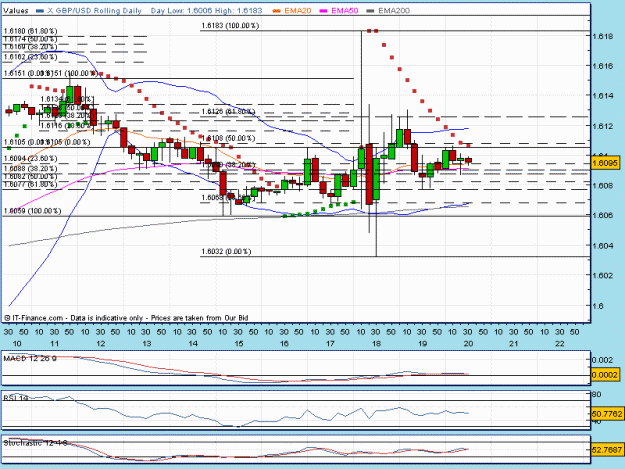This screenshot has width=625, height=469.
Task: Click the 1.602 price axis label
Action: click(x=602, y=276)
